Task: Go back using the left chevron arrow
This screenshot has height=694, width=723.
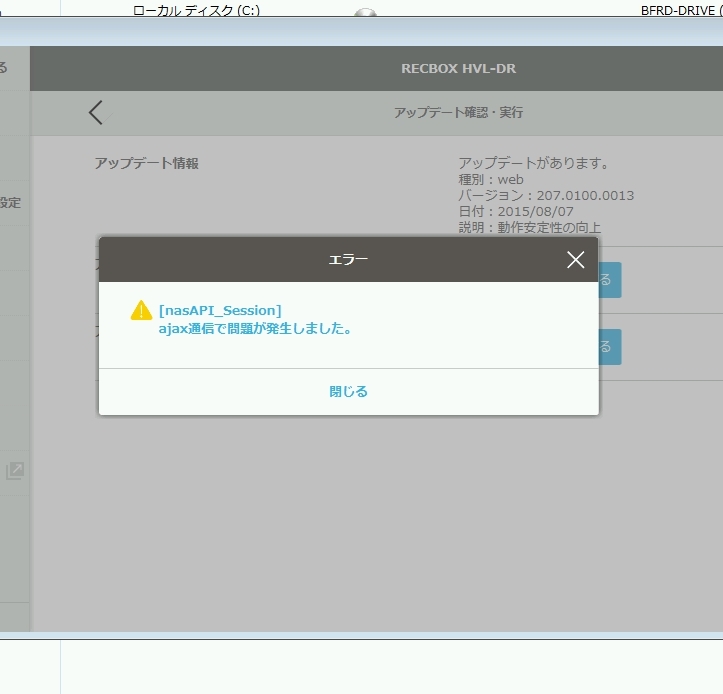Action: [x=96, y=113]
